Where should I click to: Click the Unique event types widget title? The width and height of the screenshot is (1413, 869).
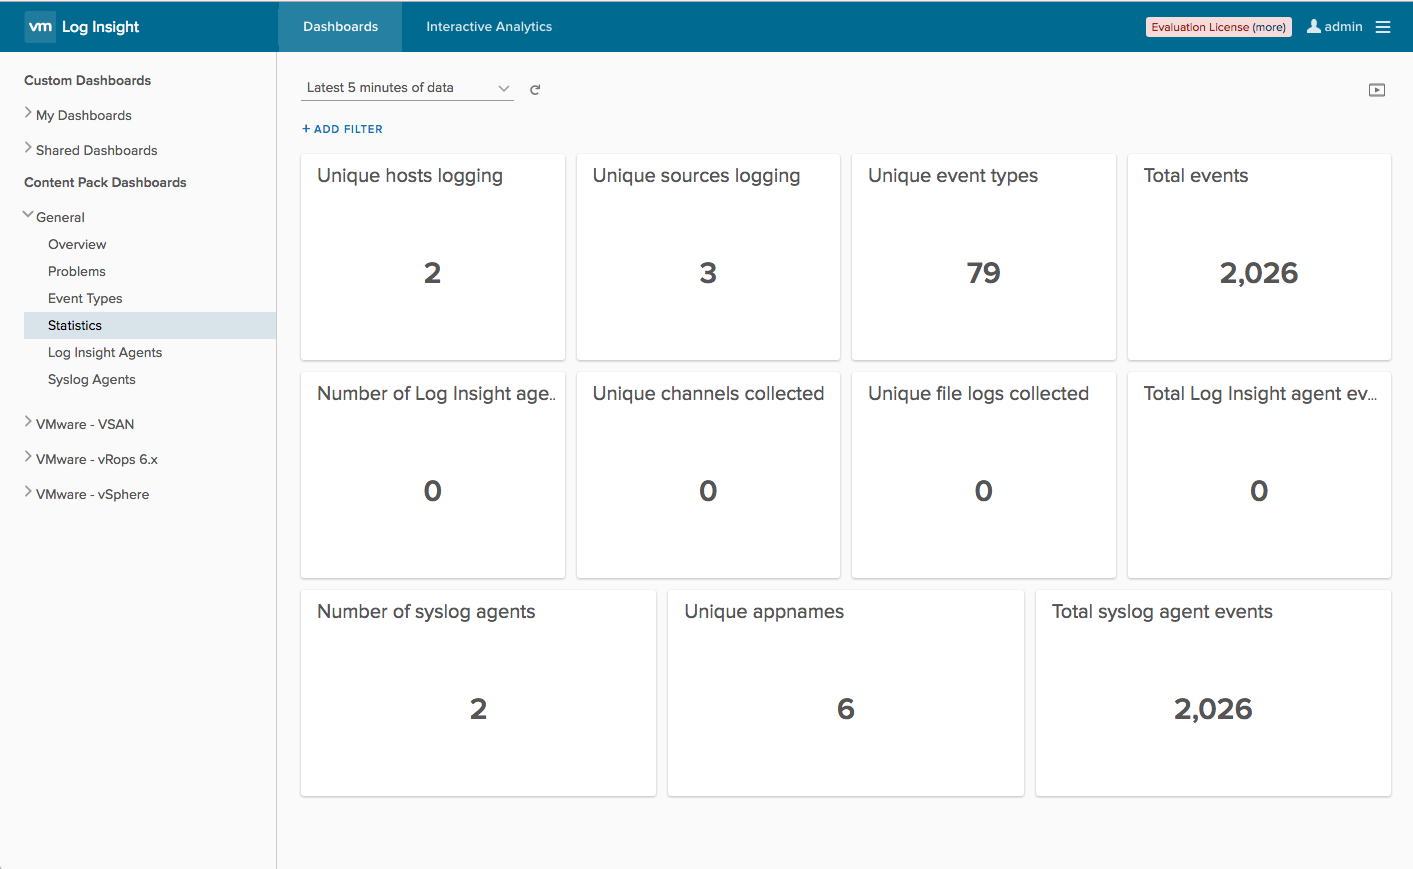tap(953, 176)
